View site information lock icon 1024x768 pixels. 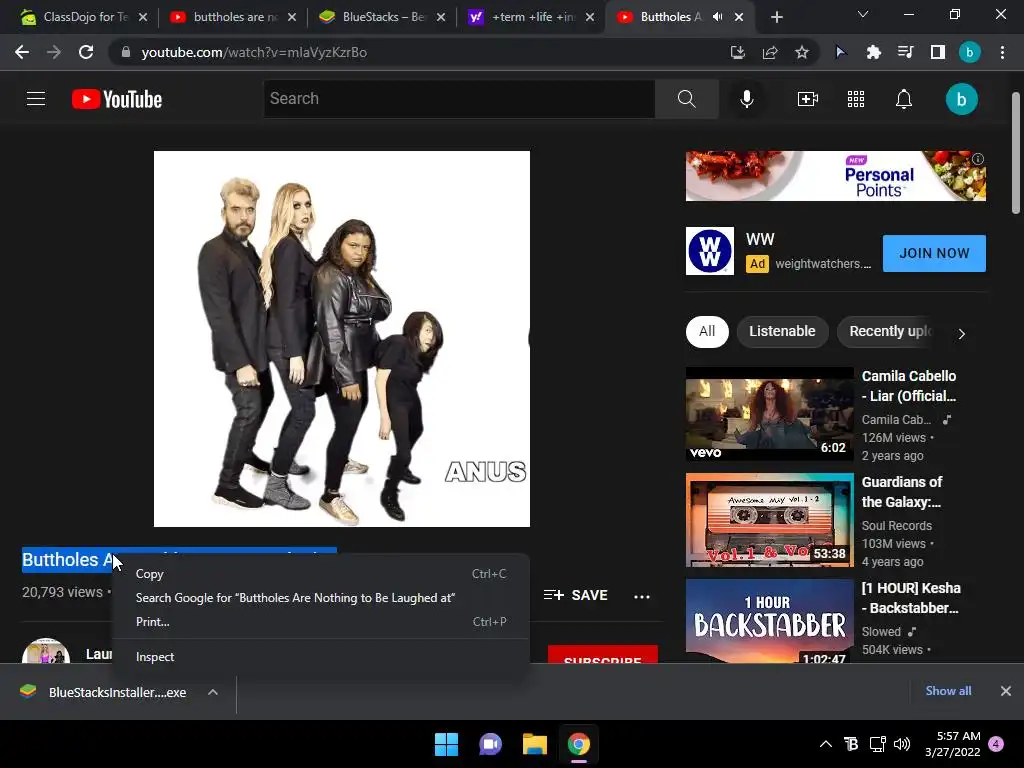click(126, 52)
